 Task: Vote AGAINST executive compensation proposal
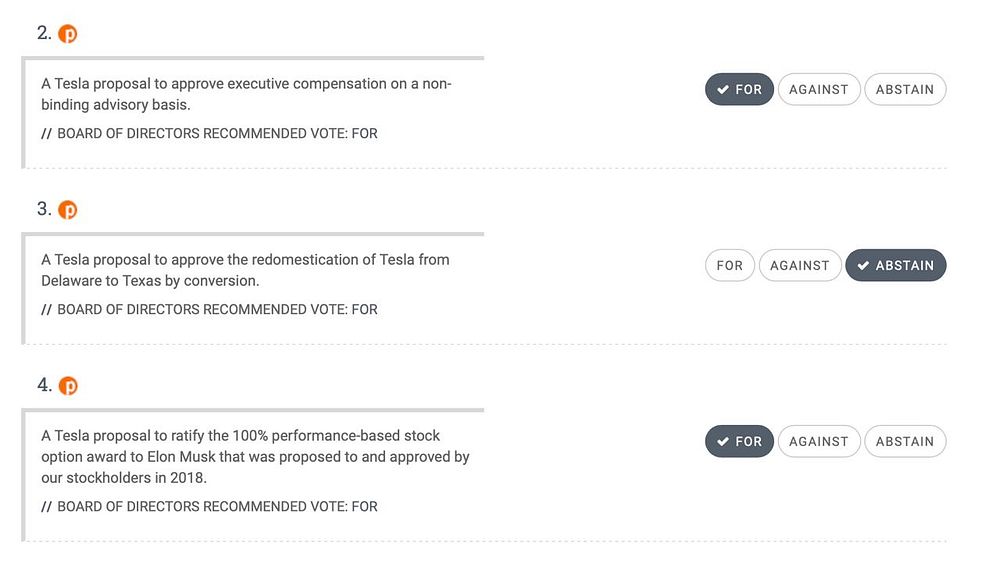click(818, 89)
